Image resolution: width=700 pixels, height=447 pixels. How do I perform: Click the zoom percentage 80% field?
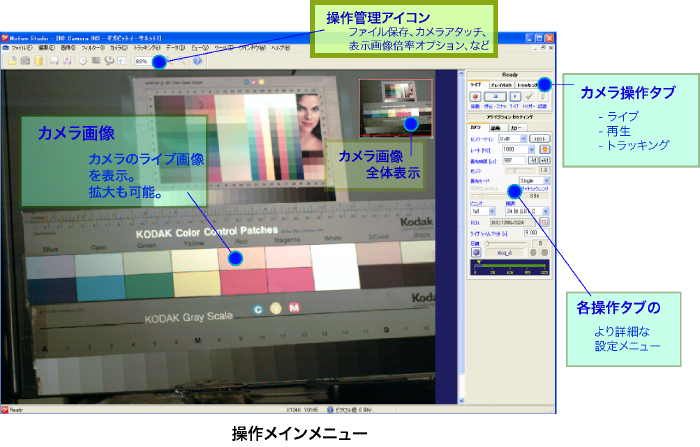point(143,61)
